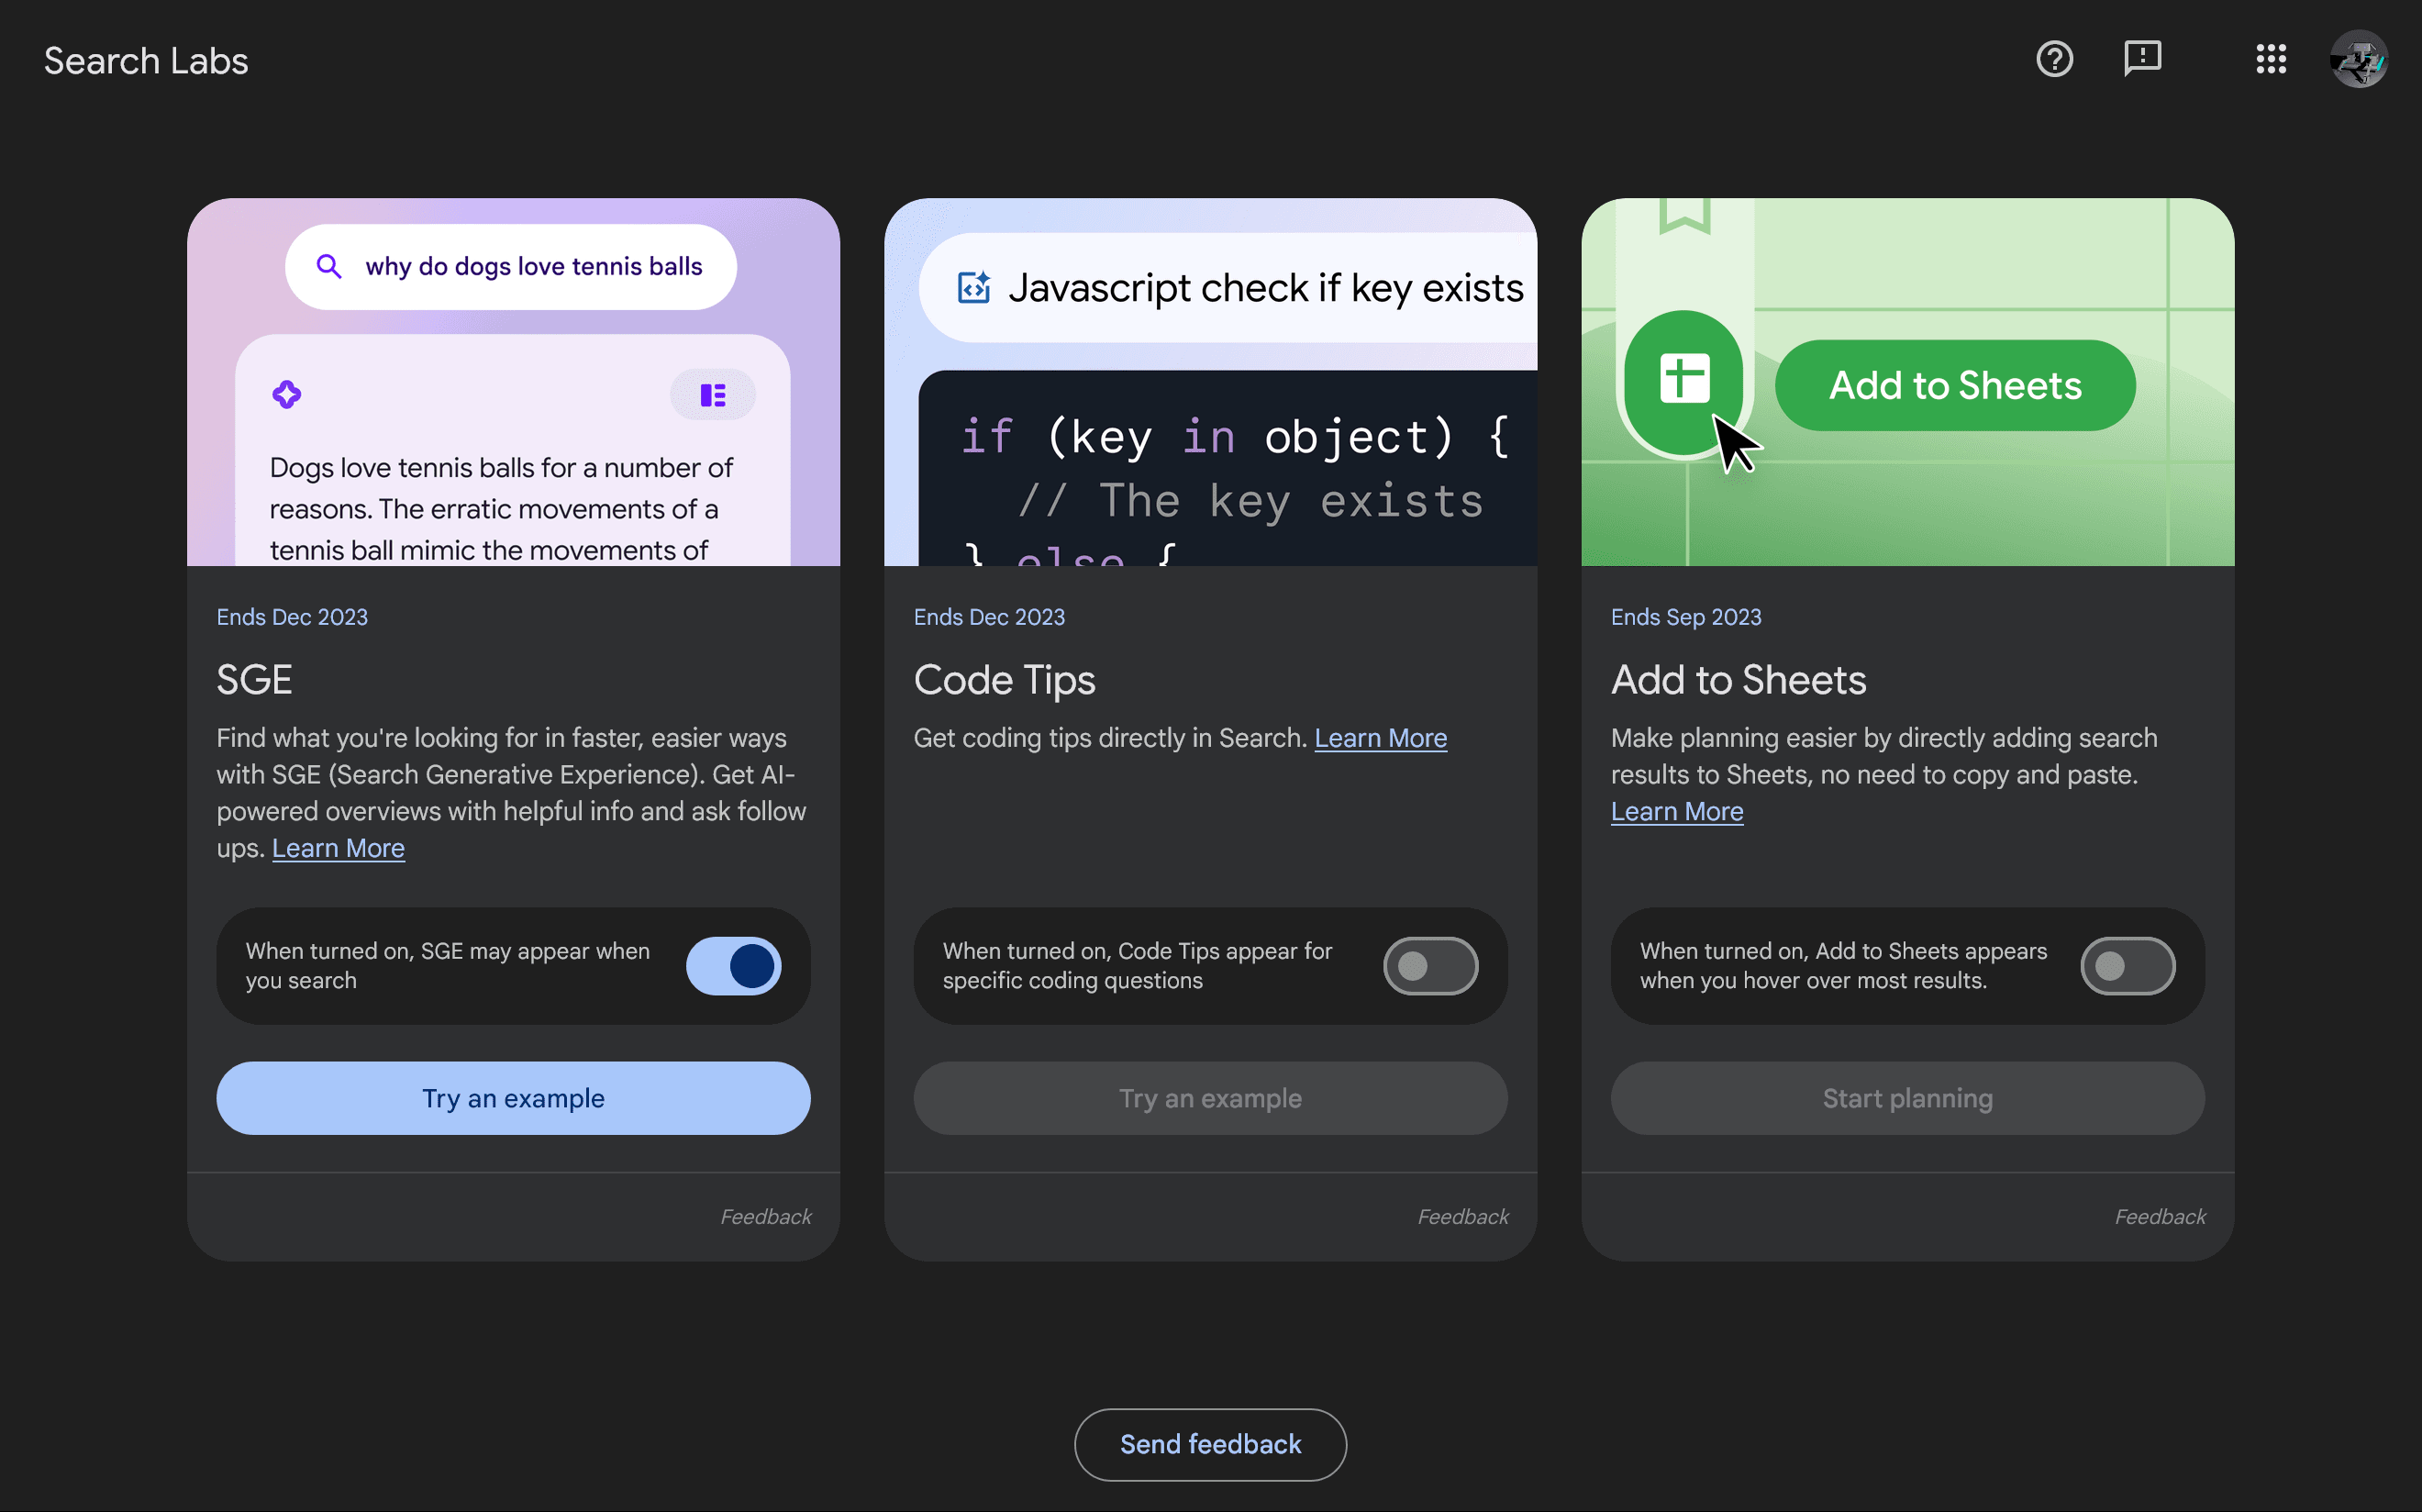Click the magnifier icon in the SGE search illustration
The height and width of the screenshot is (1512, 2422).
[329, 266]
